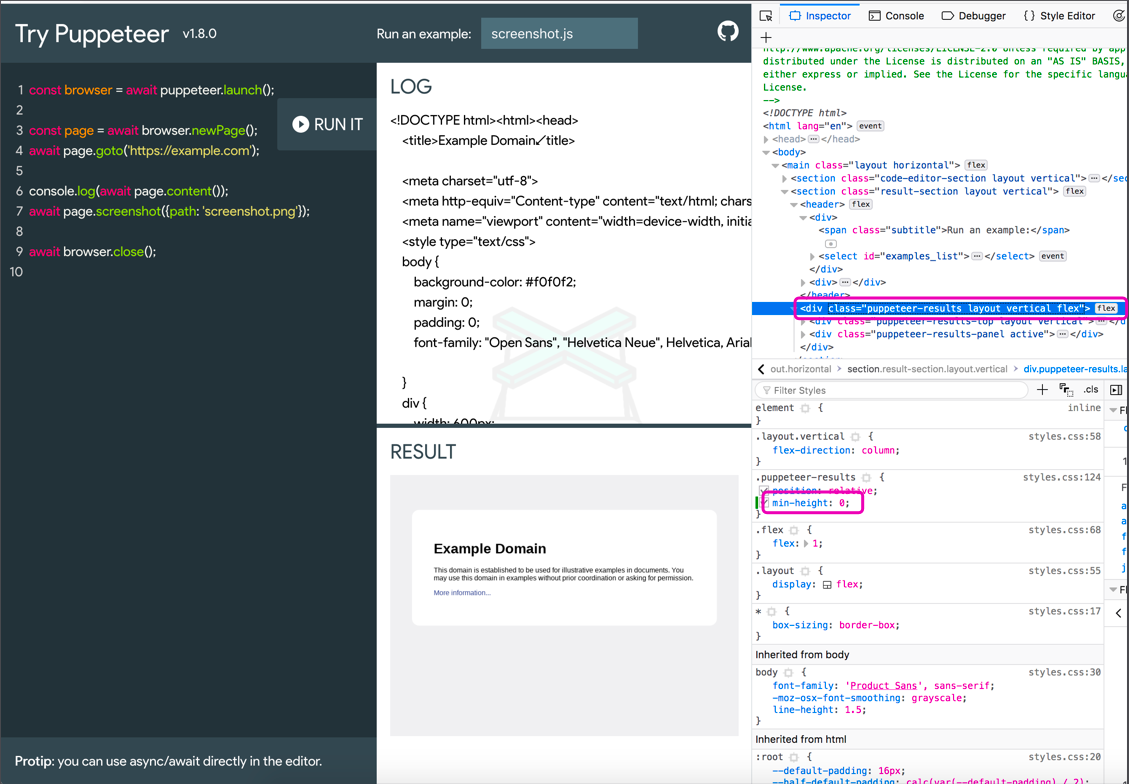Open styles.css:124 source link
Screen dimensions: 1129x784
coord(1062,477)
